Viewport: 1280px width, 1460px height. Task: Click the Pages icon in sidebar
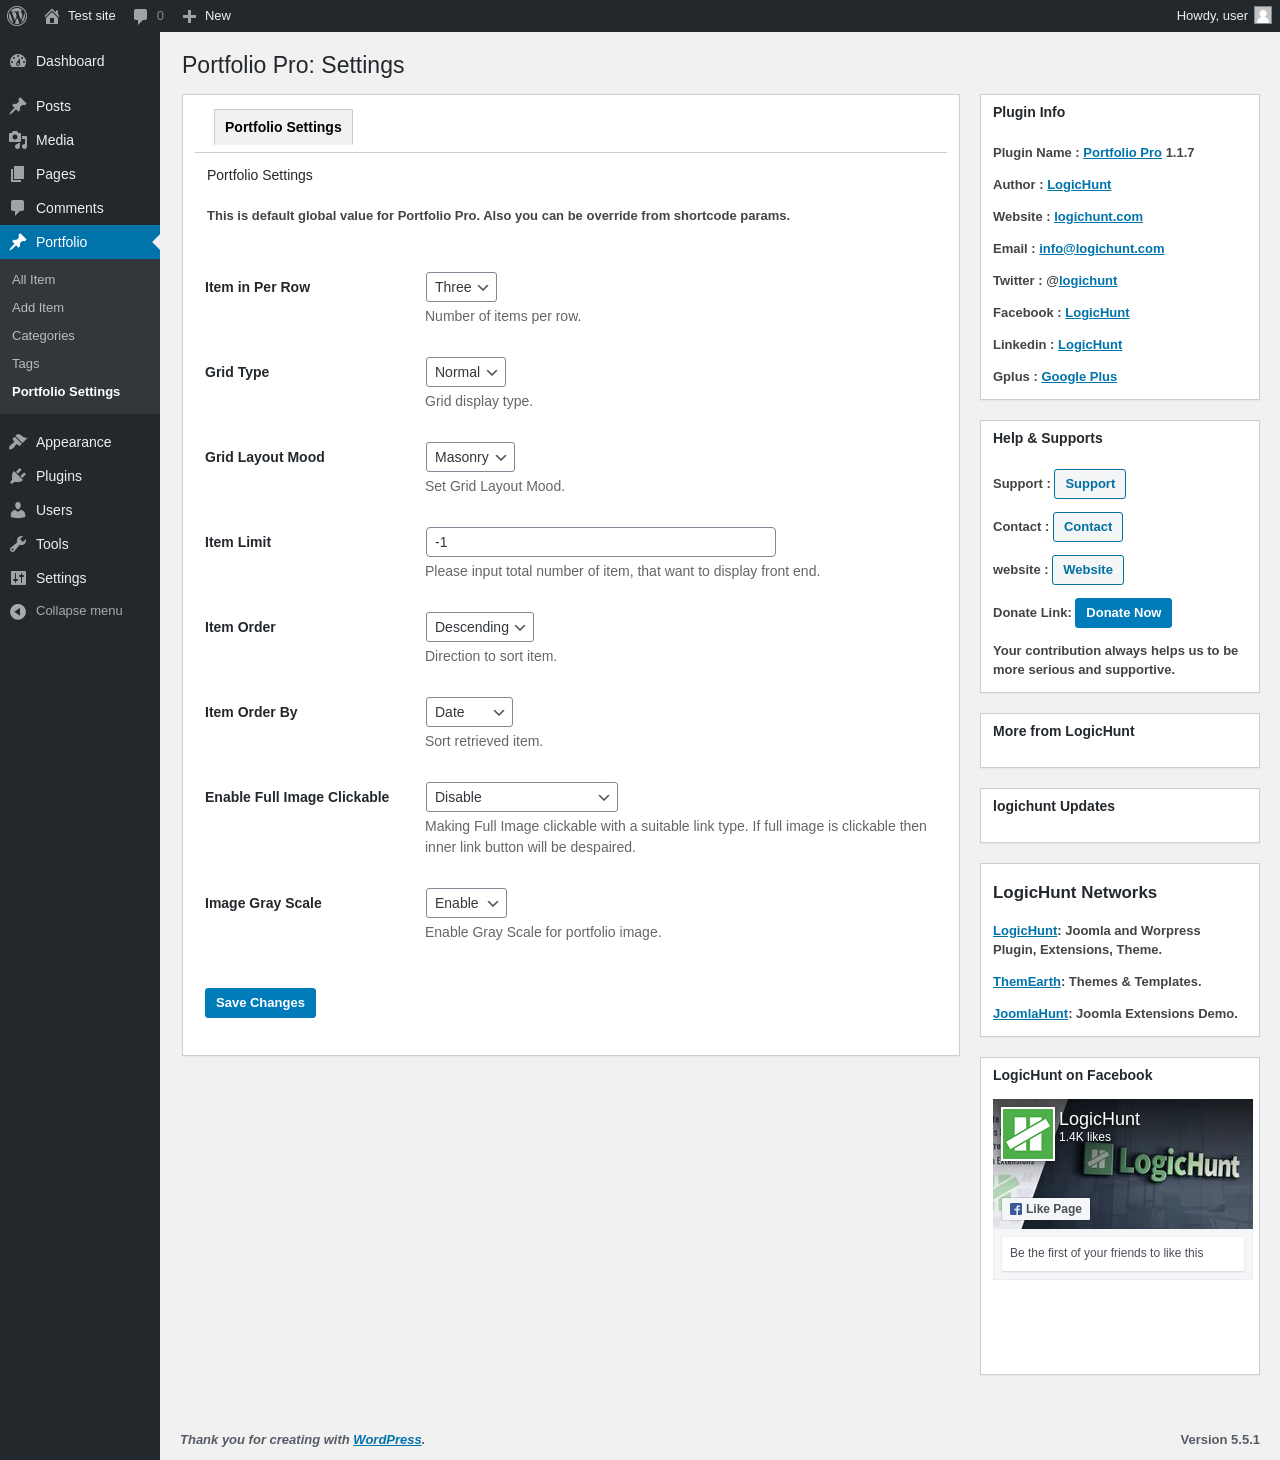18,174
